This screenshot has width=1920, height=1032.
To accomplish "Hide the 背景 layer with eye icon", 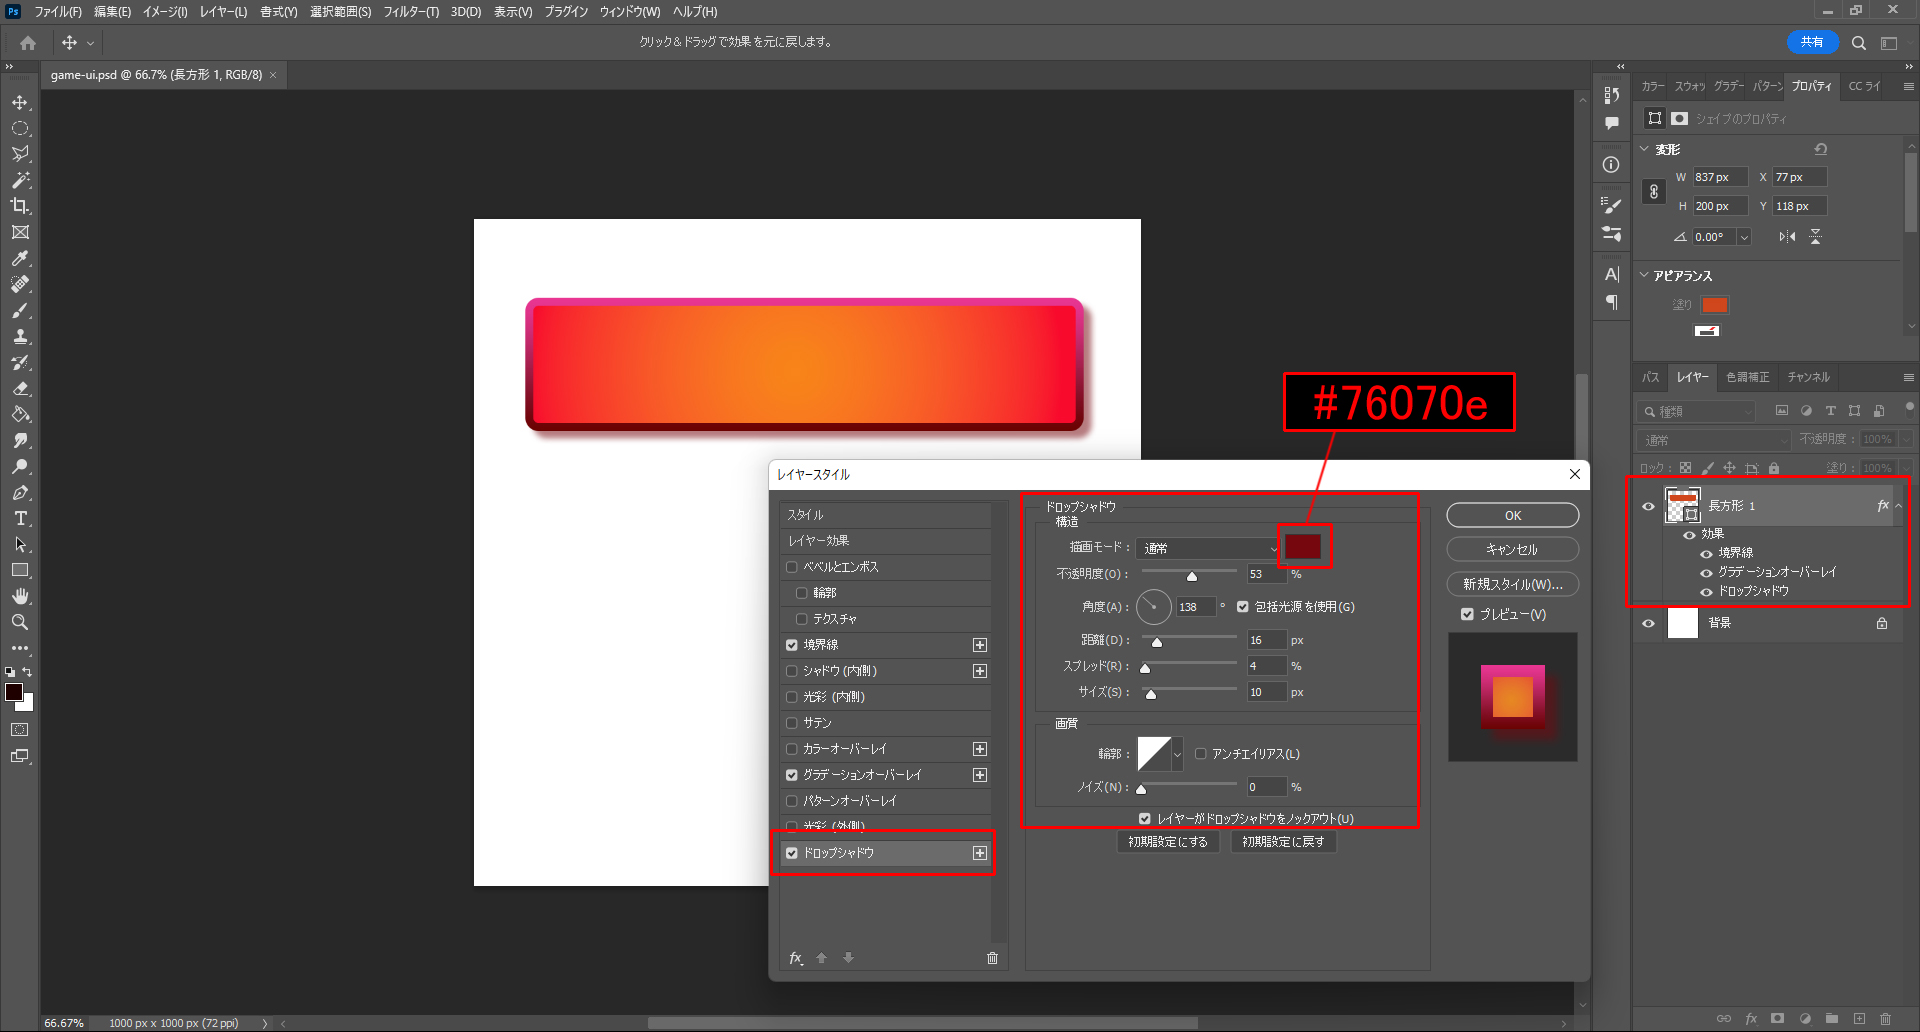I will point(1648,623).
